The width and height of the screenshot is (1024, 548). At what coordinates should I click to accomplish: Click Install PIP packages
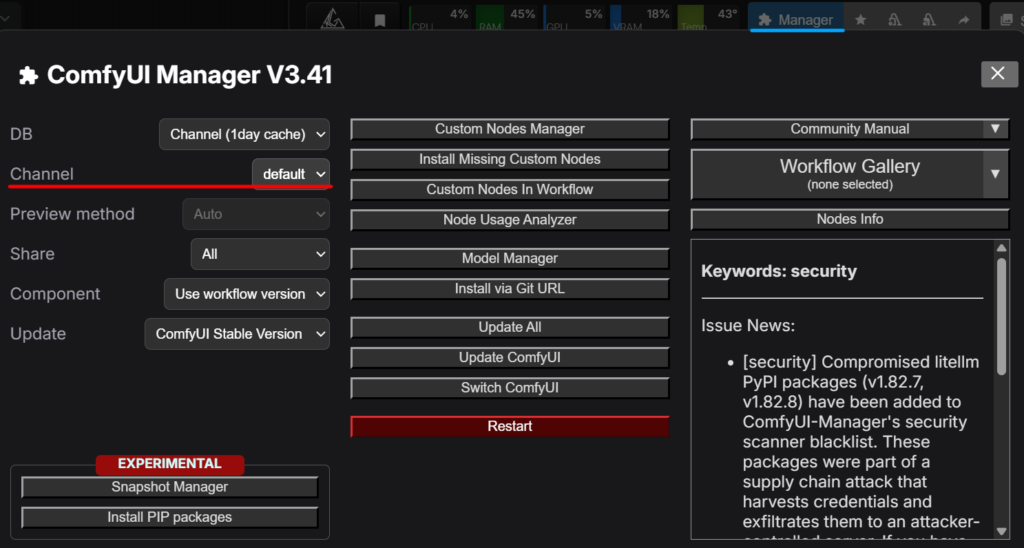click(x=170, y=517)
